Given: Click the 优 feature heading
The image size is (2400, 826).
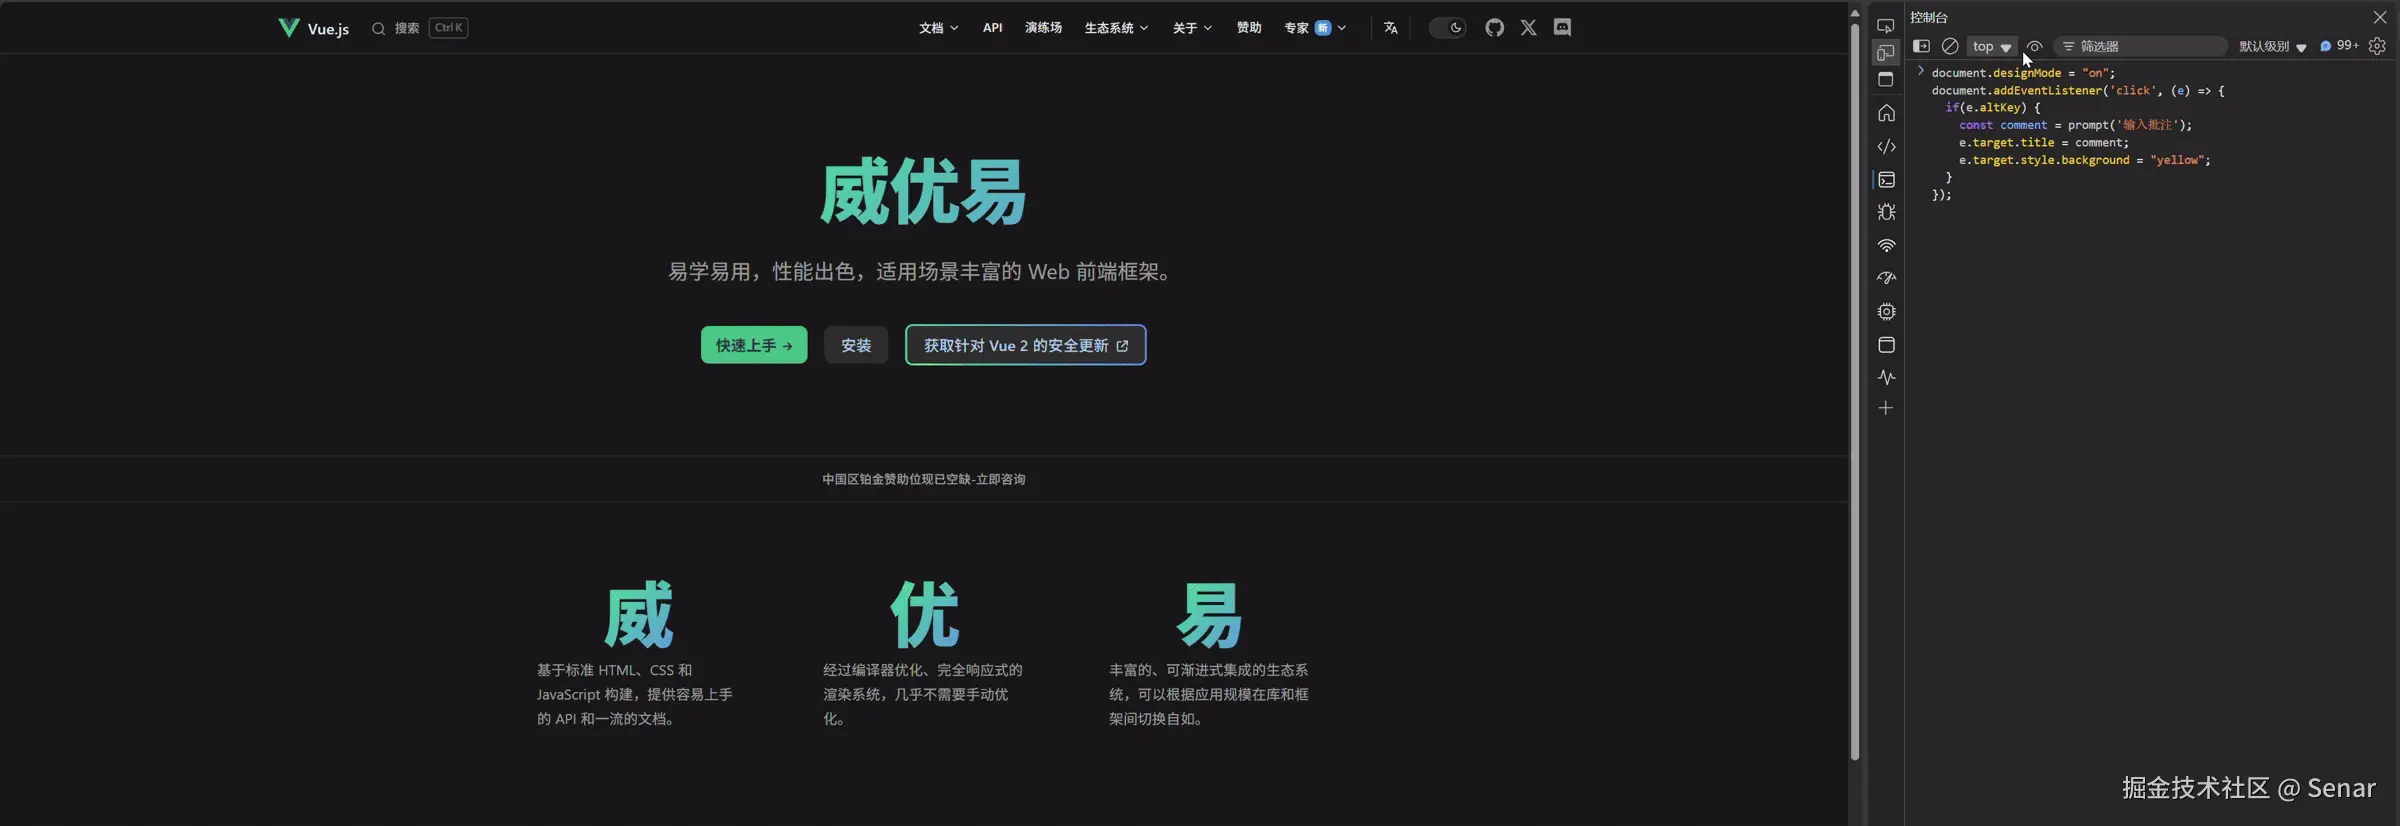Looking at the screenshot, I should [923, 615].
